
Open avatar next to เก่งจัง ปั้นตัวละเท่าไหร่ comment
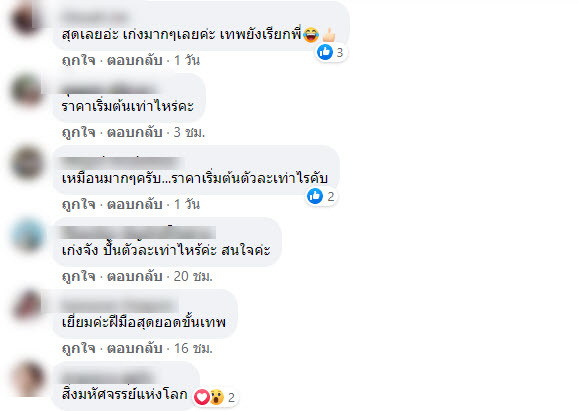tap(27, 234)
